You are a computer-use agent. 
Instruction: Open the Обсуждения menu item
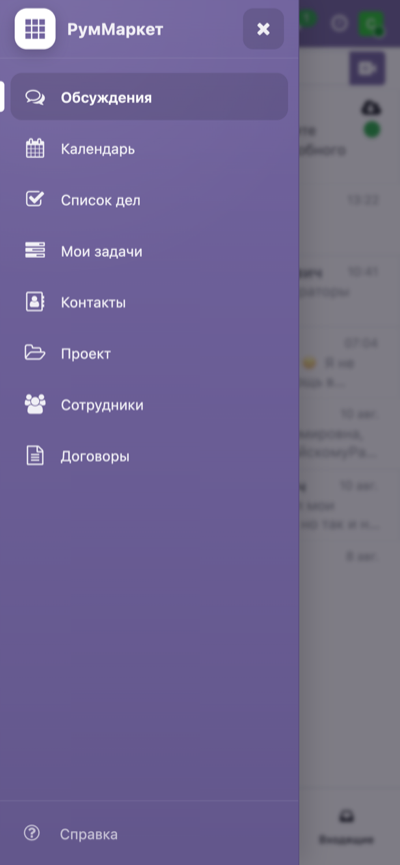(149, 97)
